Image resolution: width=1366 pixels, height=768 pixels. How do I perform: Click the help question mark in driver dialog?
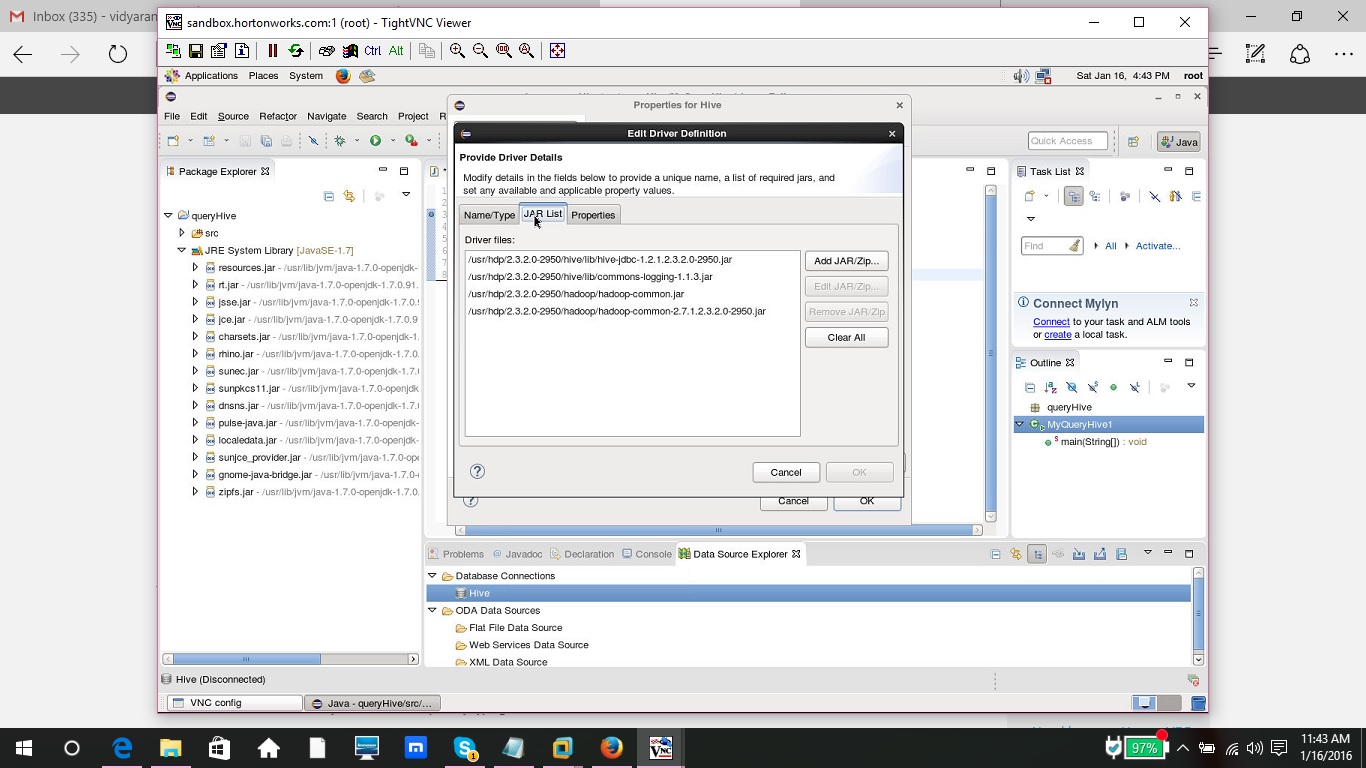477,470
